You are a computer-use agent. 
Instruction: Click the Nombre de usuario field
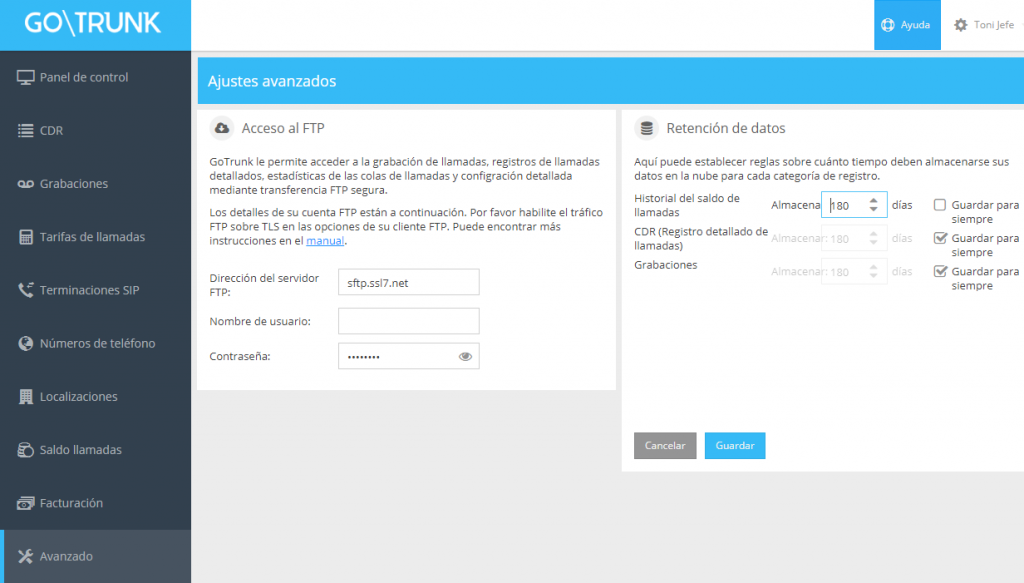(x=409, y=321)
